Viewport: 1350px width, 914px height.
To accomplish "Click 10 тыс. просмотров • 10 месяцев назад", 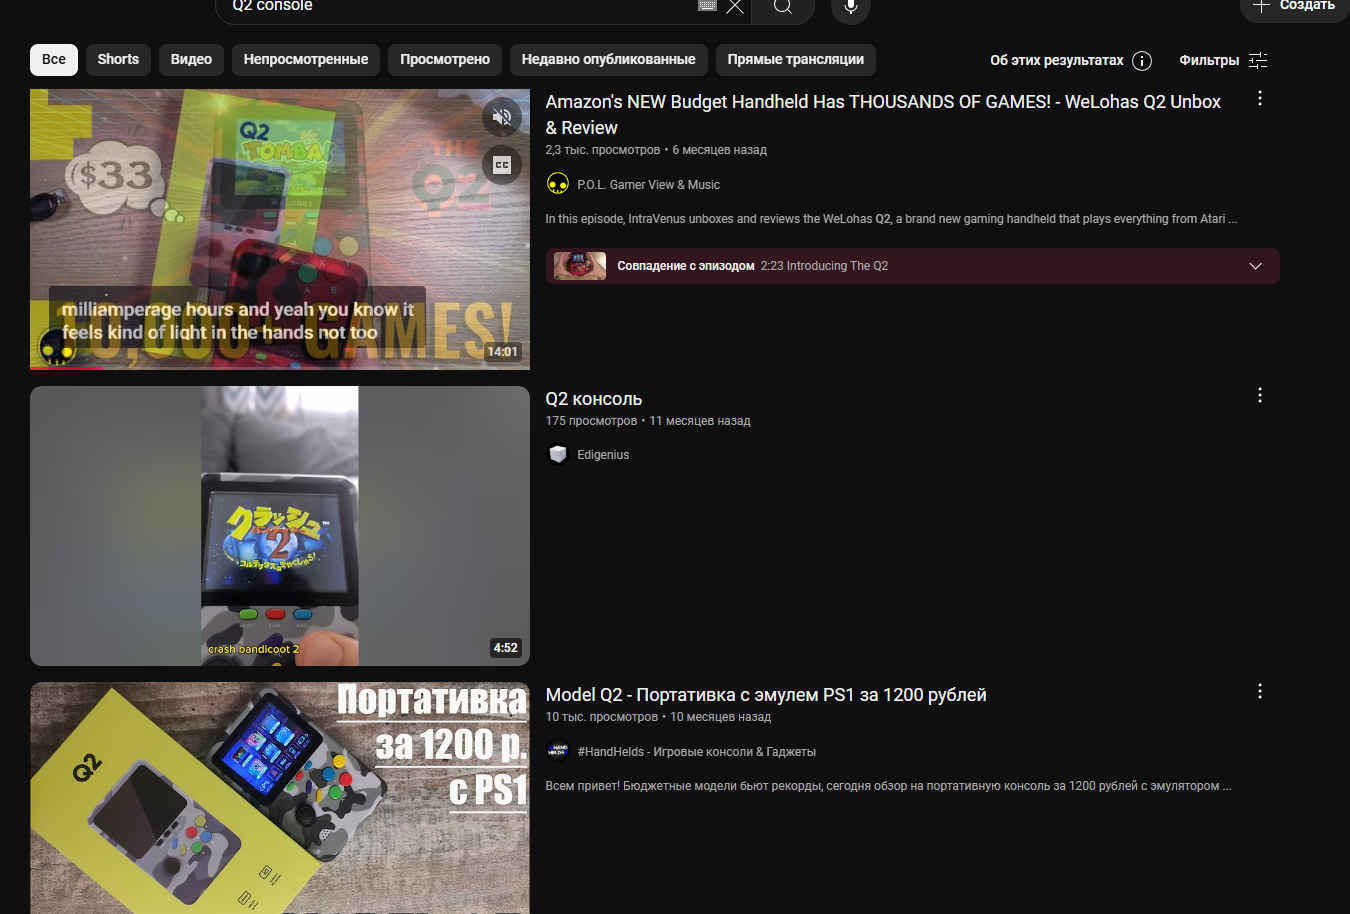I will tap(658, 717).
